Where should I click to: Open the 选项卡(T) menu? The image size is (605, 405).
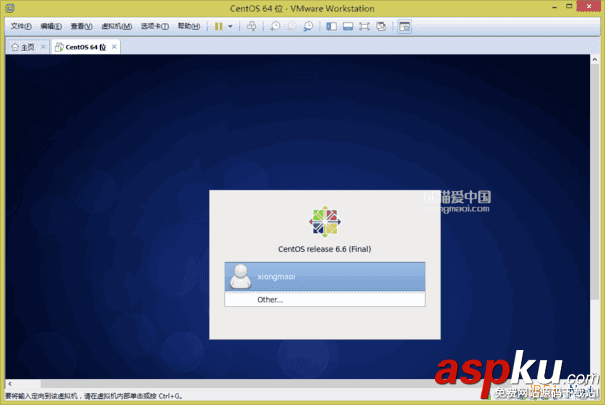click(155, 26)
